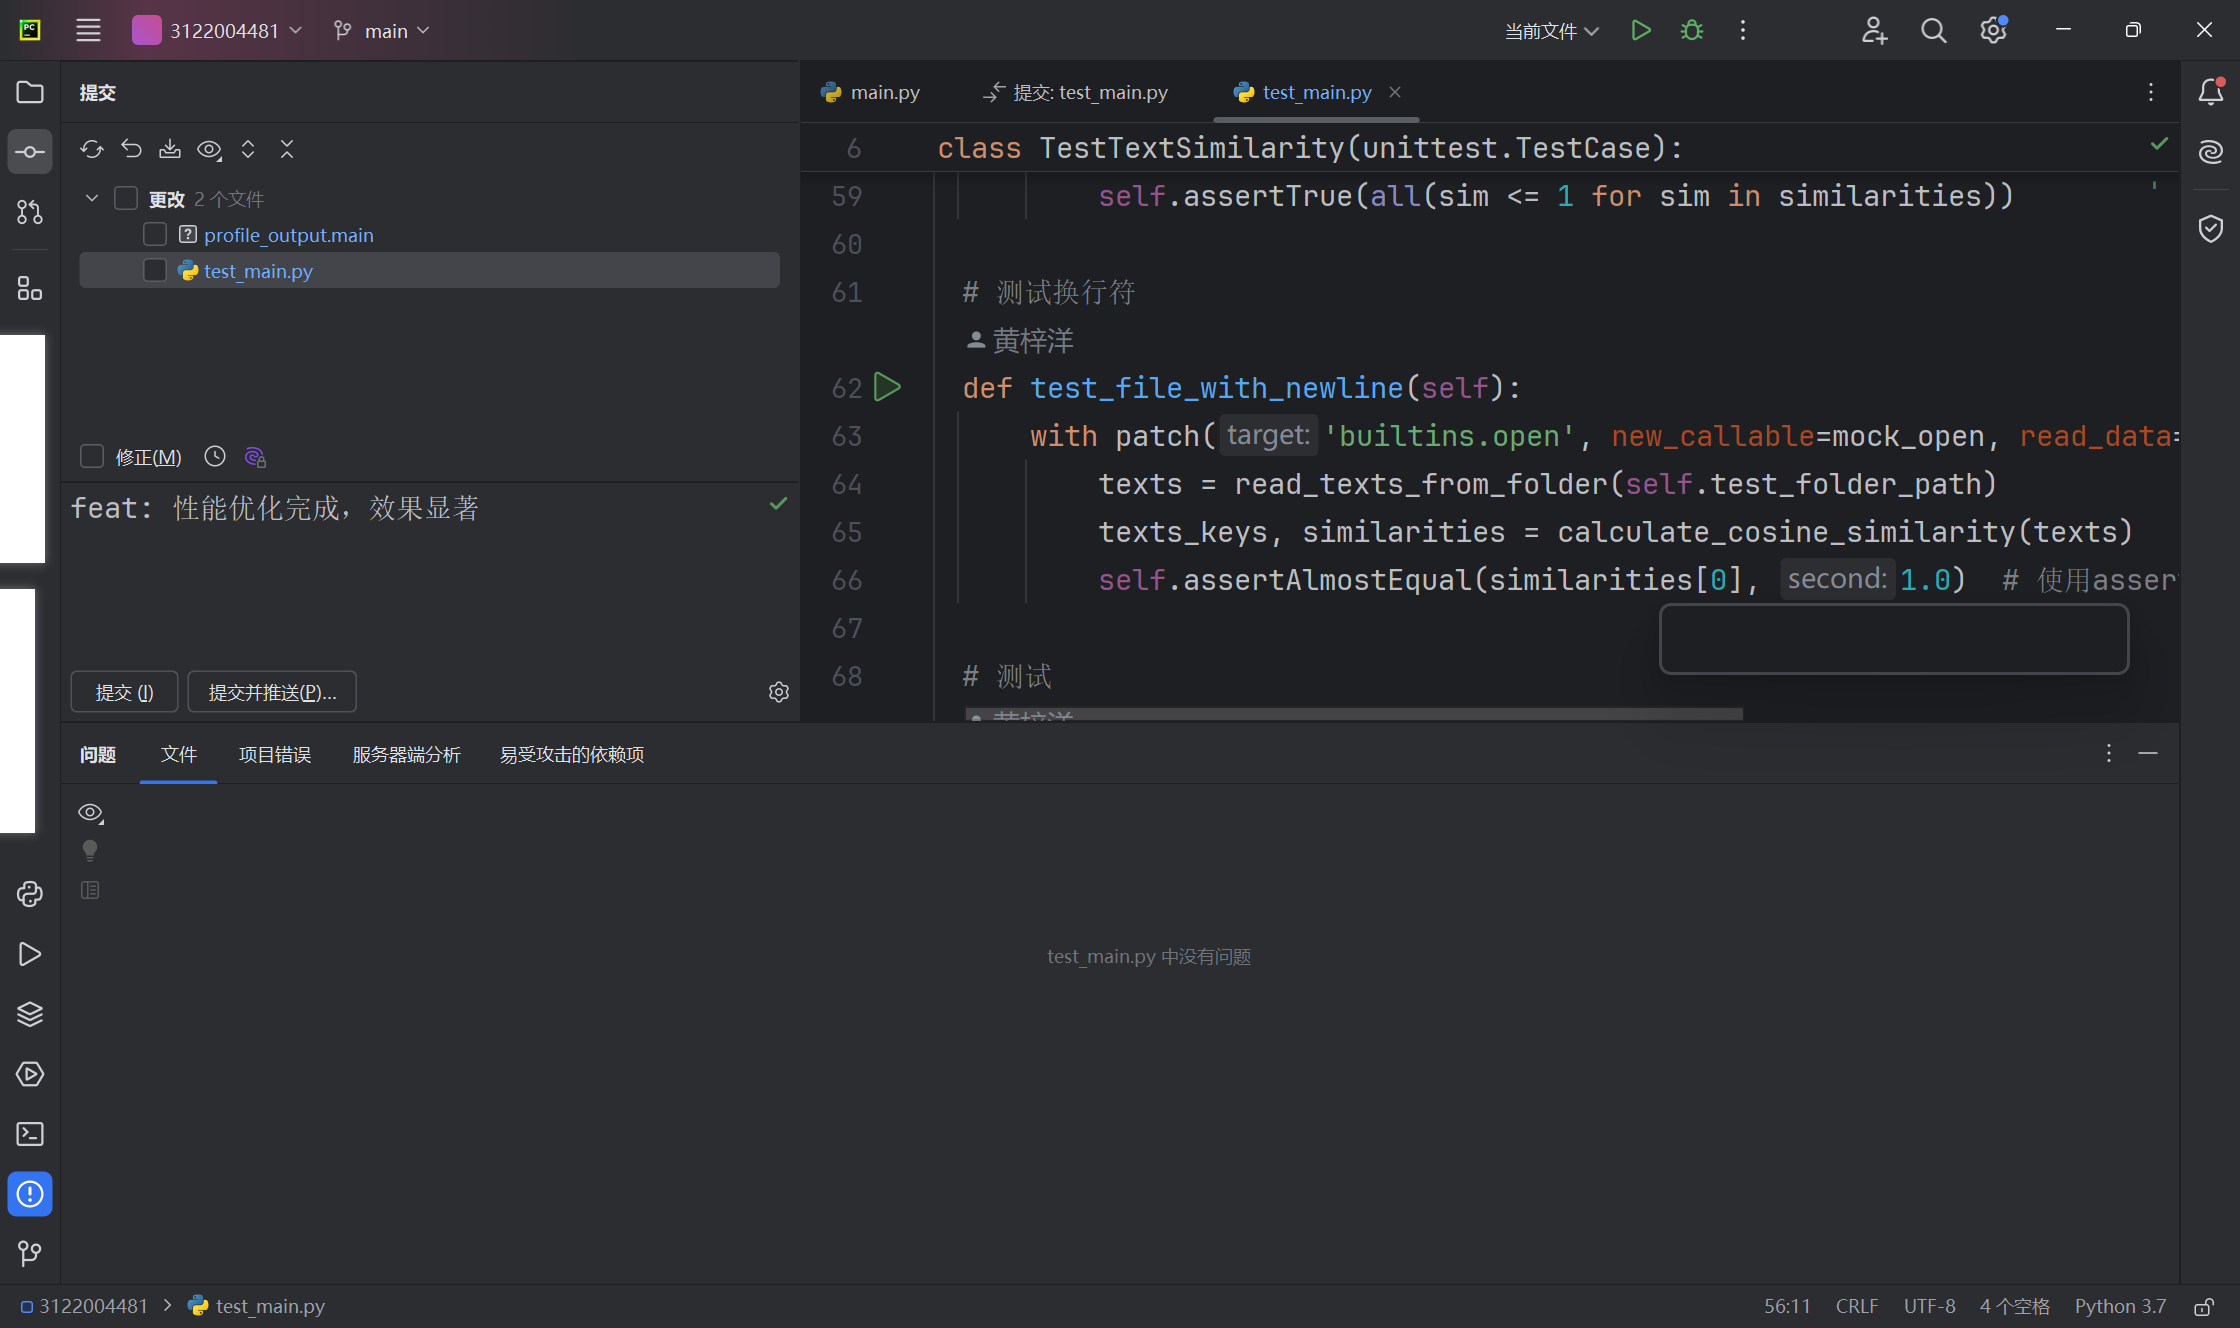Screen dimensions: 2240x1328
Task: Open the Terminal tool window
Action: [30, 1134]
